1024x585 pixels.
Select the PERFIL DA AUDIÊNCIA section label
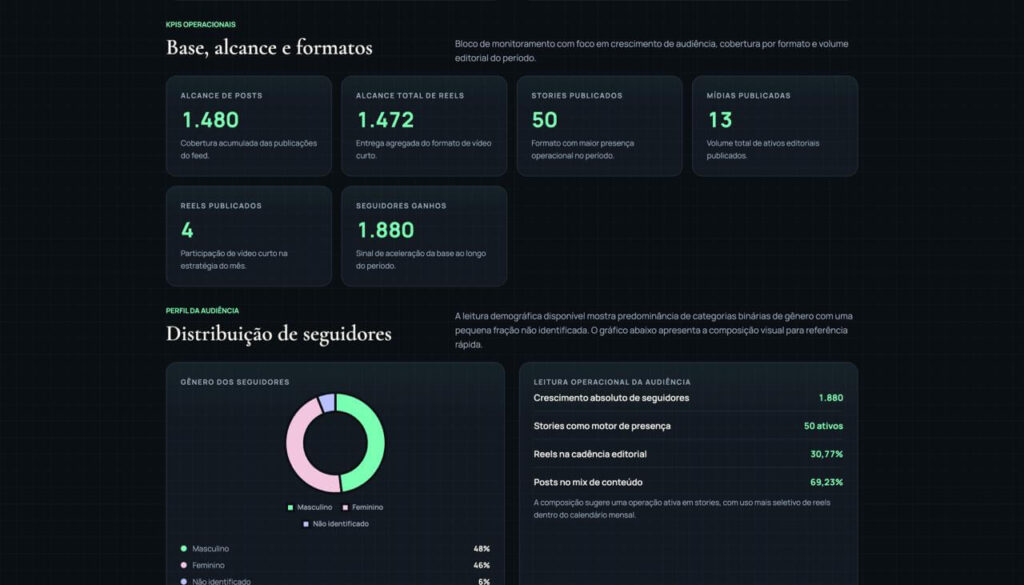(x=202, y=311)
